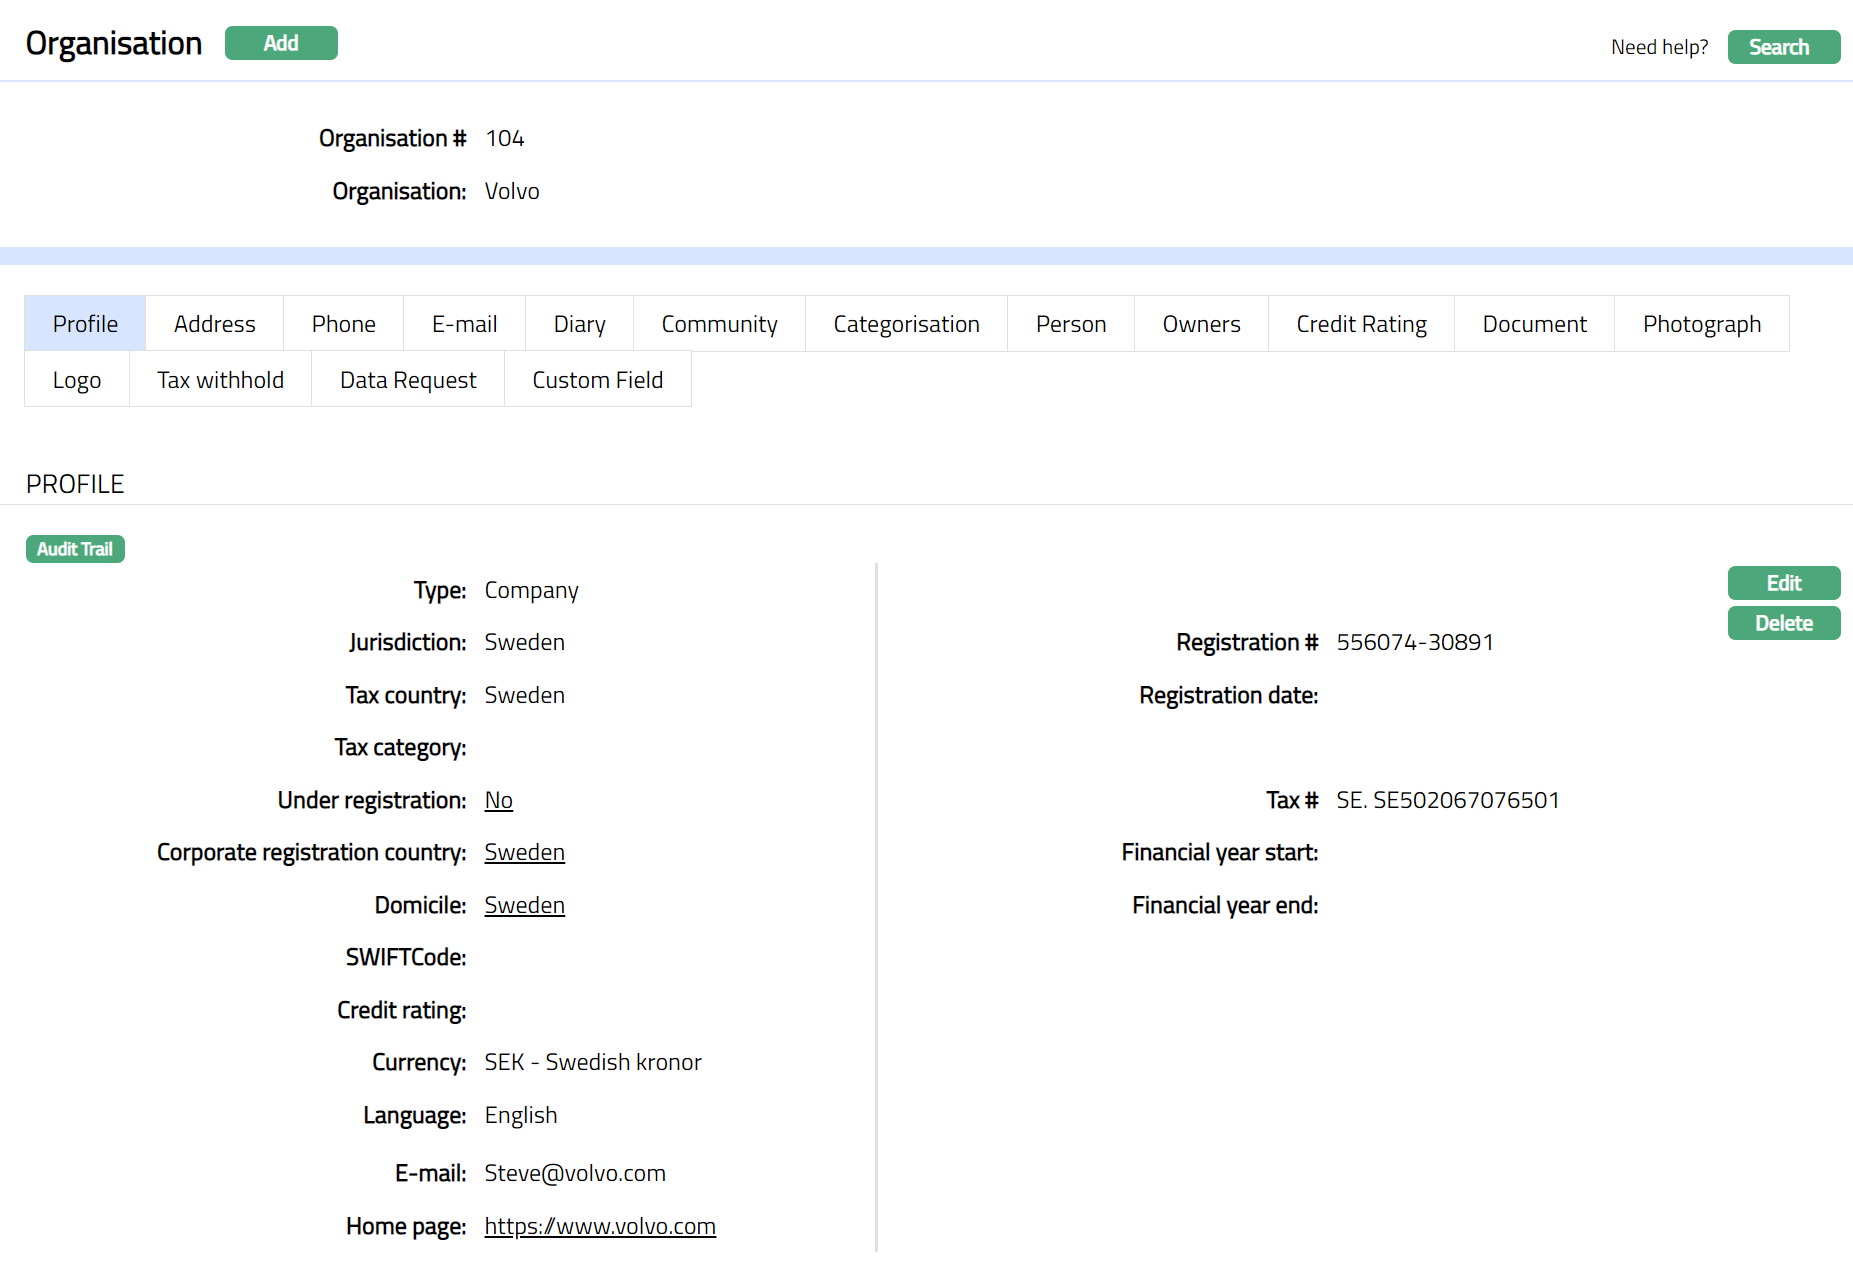The width and height of the screenshot is (1853, 1267).
Task: Select the Document tab
Action: point(1534,324)
